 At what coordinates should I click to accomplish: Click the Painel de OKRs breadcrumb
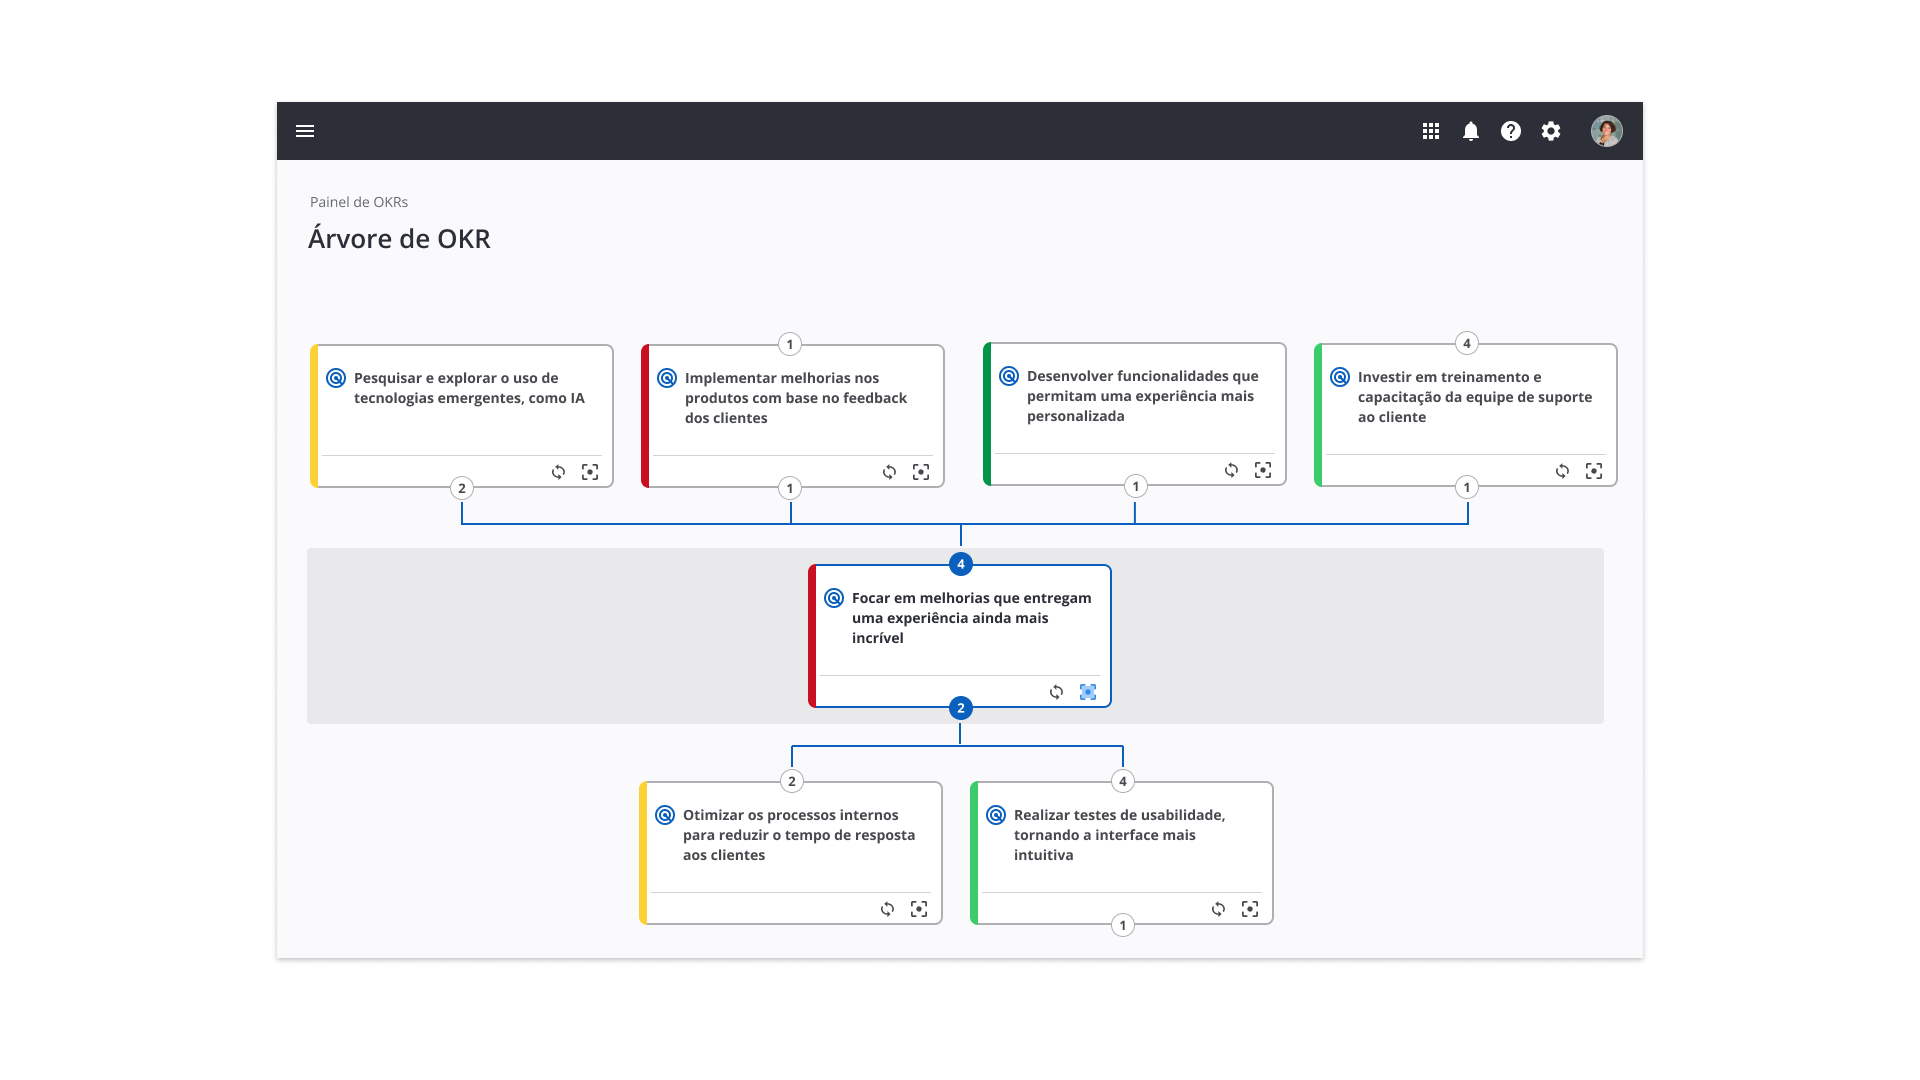point(359,202)
